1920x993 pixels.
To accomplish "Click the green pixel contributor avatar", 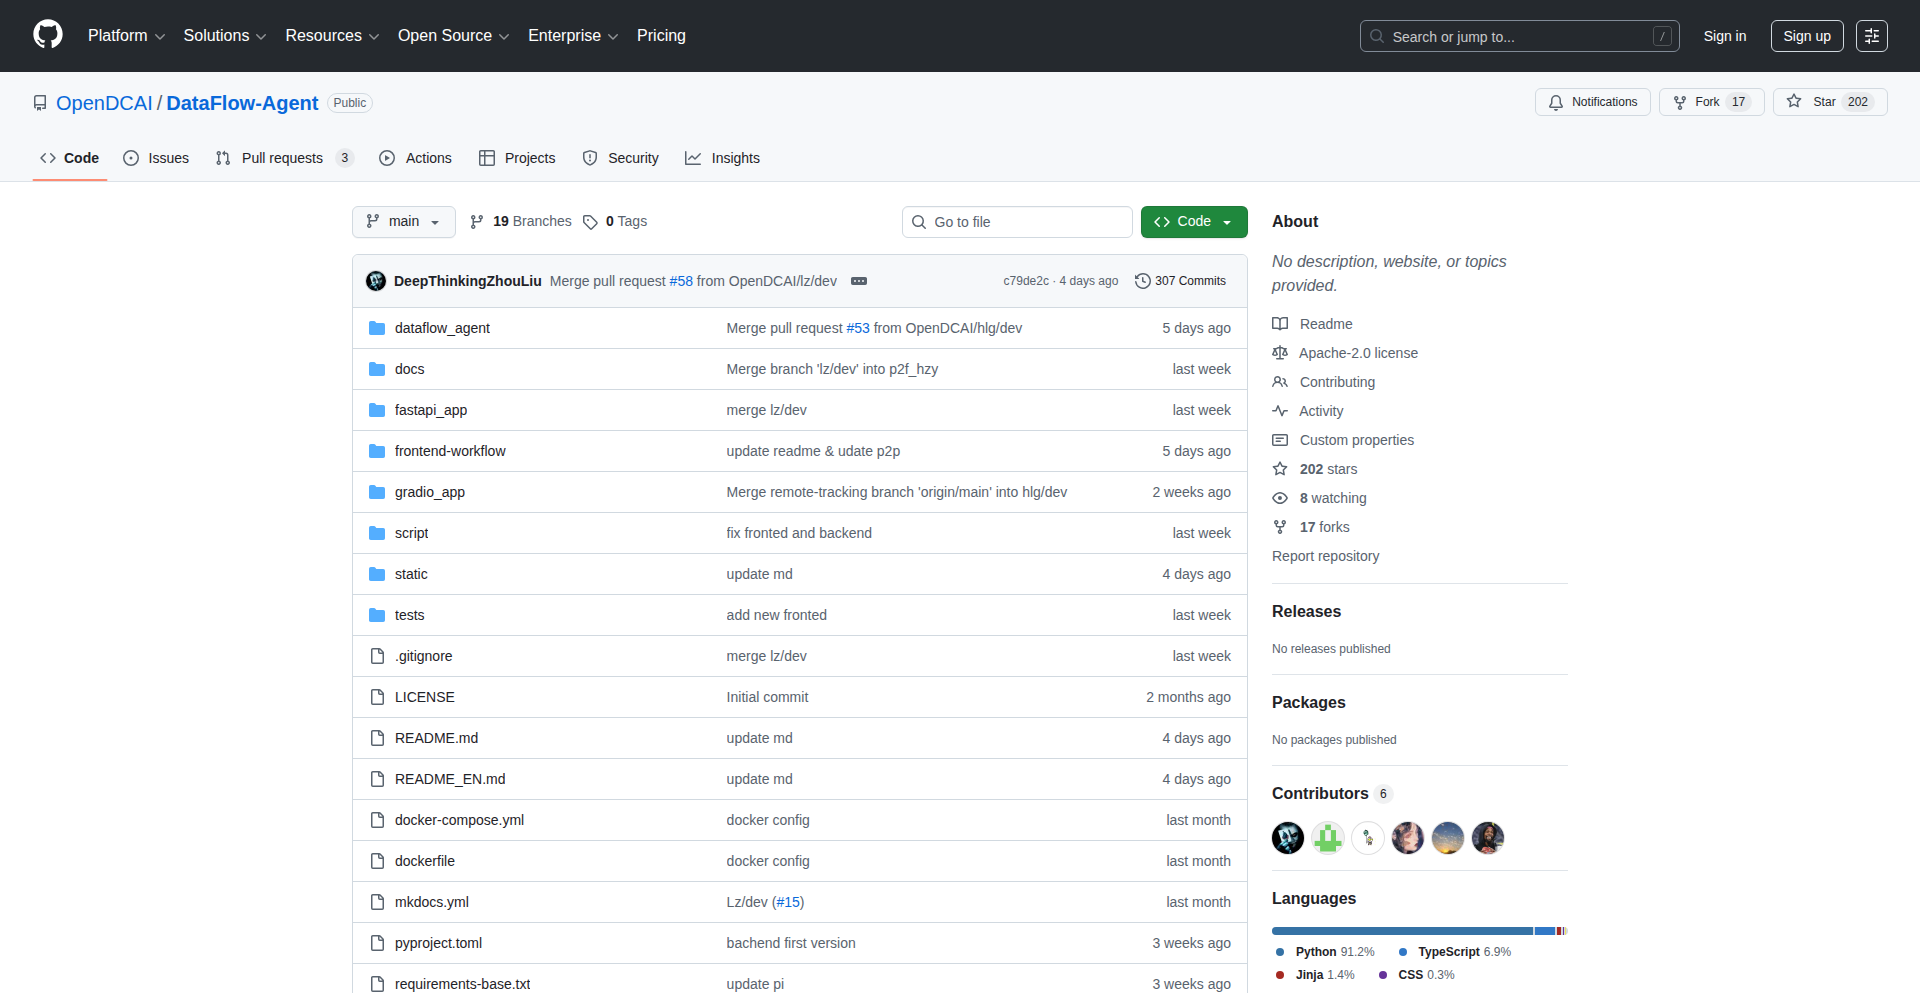I will [1328, 838].
